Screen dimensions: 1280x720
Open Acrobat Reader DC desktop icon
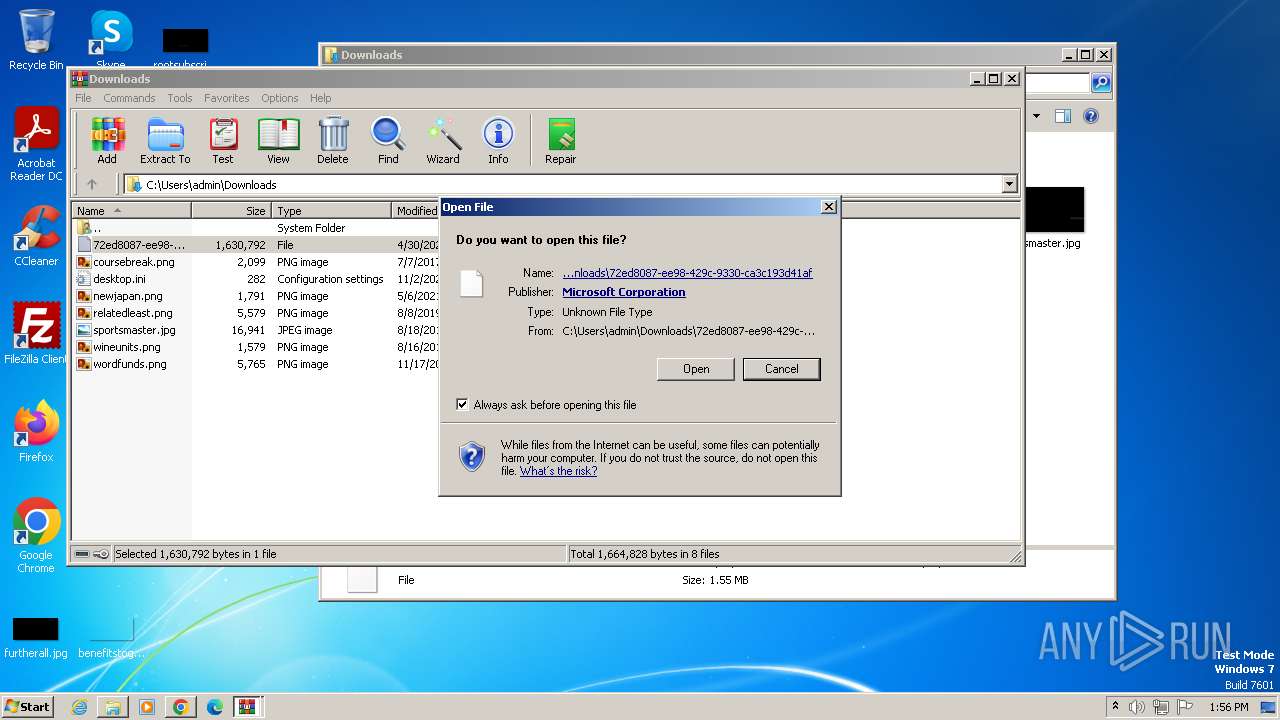pyautogui.click(x=36, y=145)
